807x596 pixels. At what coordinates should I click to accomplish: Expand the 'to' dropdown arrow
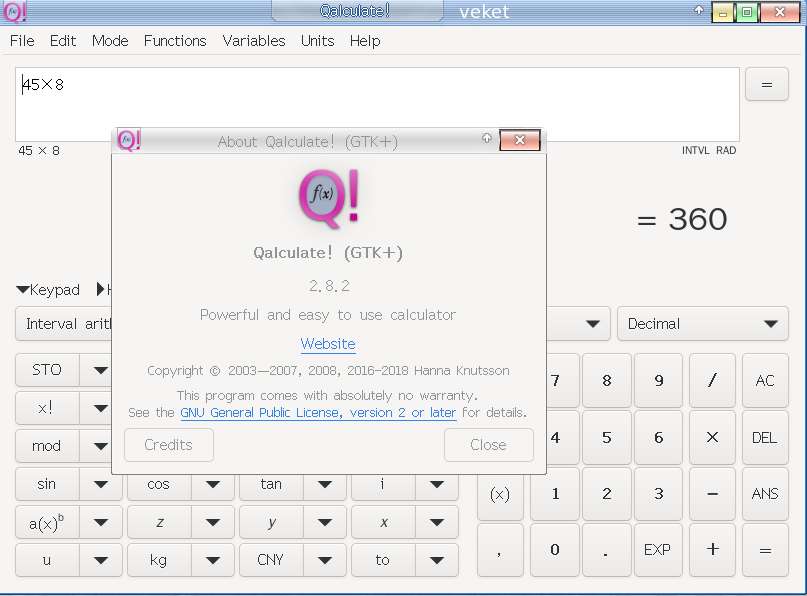[437, 560]
